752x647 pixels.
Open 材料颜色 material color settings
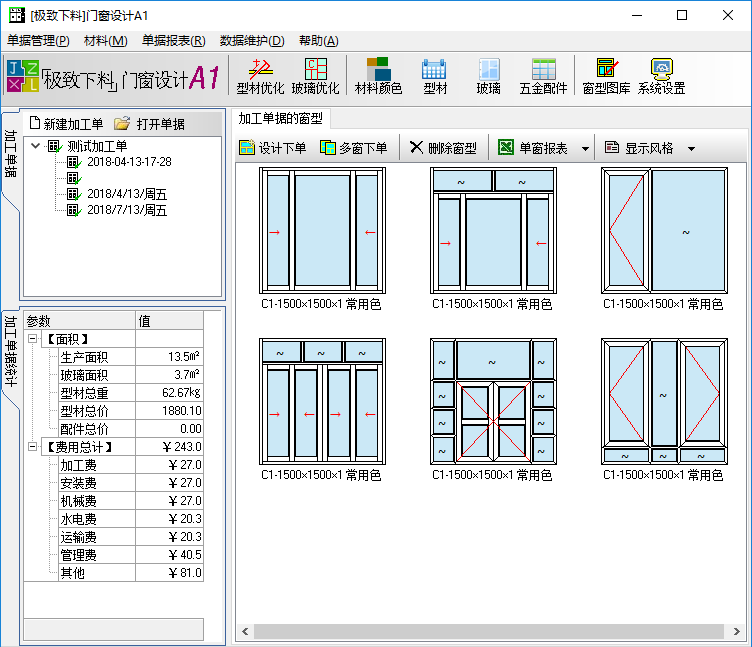click(378, 77)
